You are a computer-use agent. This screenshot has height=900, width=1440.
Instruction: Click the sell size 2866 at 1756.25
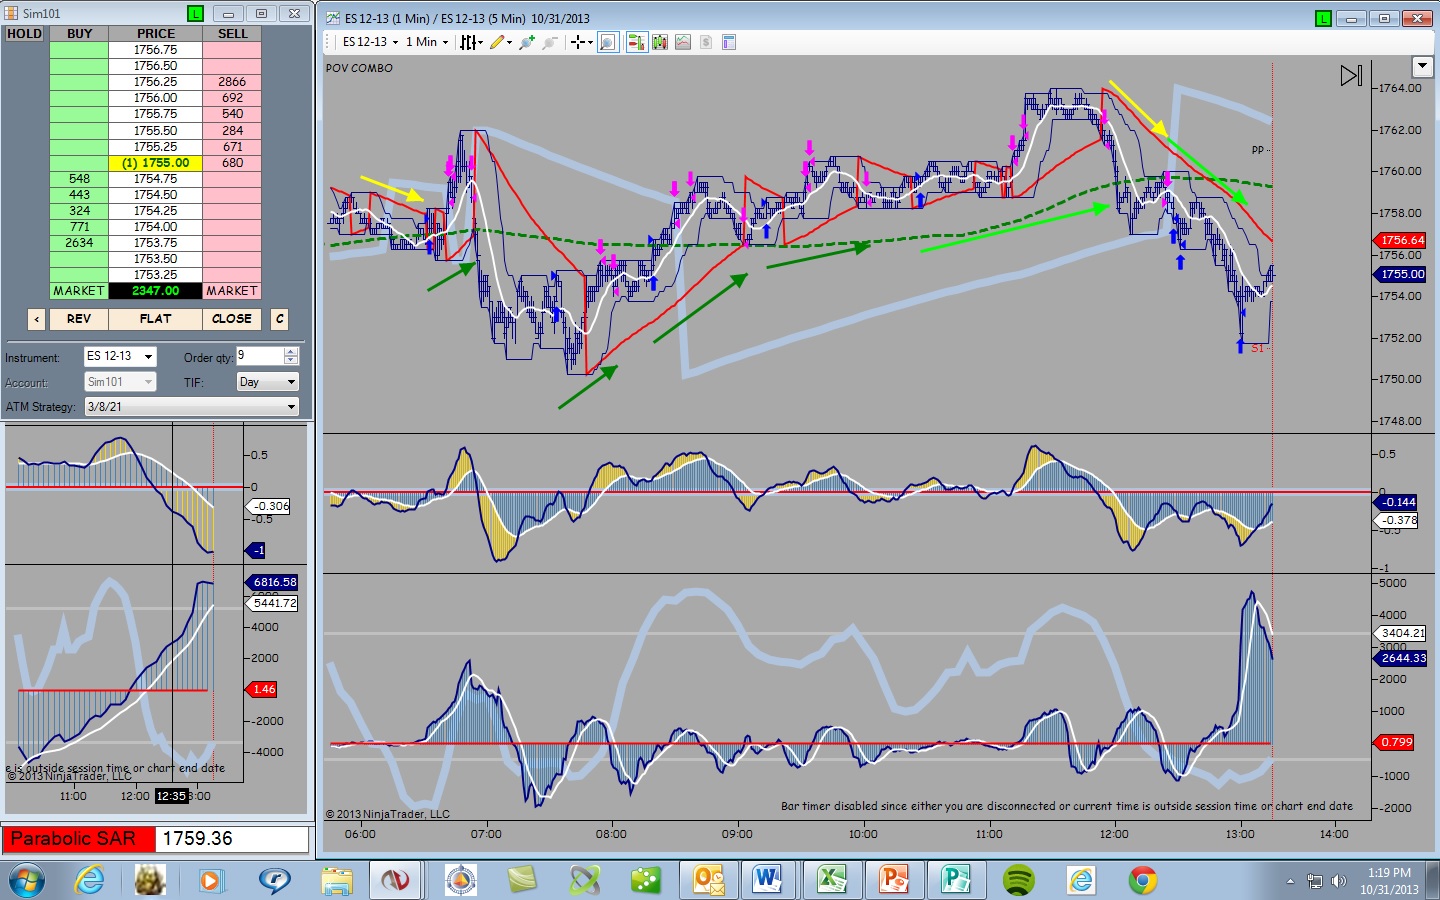[x=232, y=82]
